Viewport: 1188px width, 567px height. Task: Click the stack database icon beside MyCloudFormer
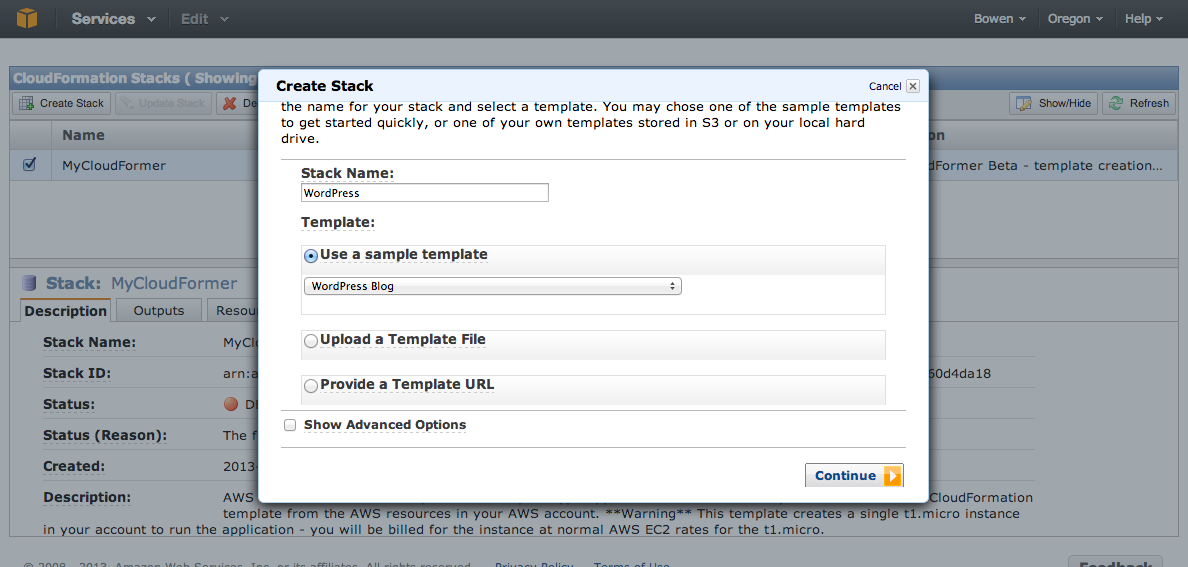click(30, 284)
